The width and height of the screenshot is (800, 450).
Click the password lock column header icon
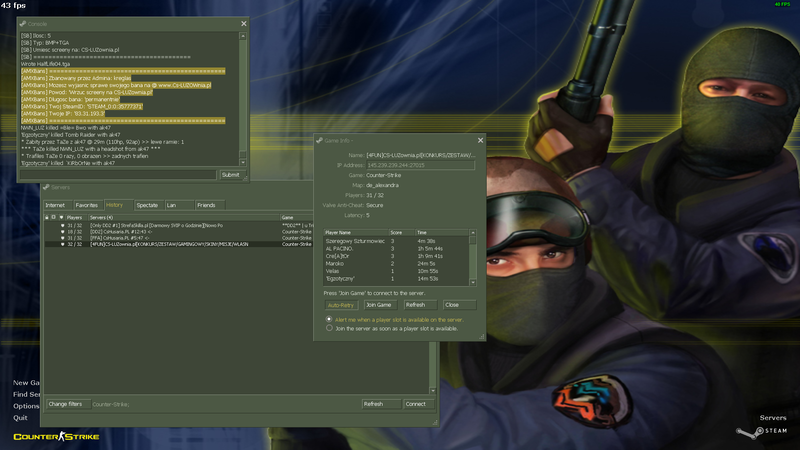point(46,217)
